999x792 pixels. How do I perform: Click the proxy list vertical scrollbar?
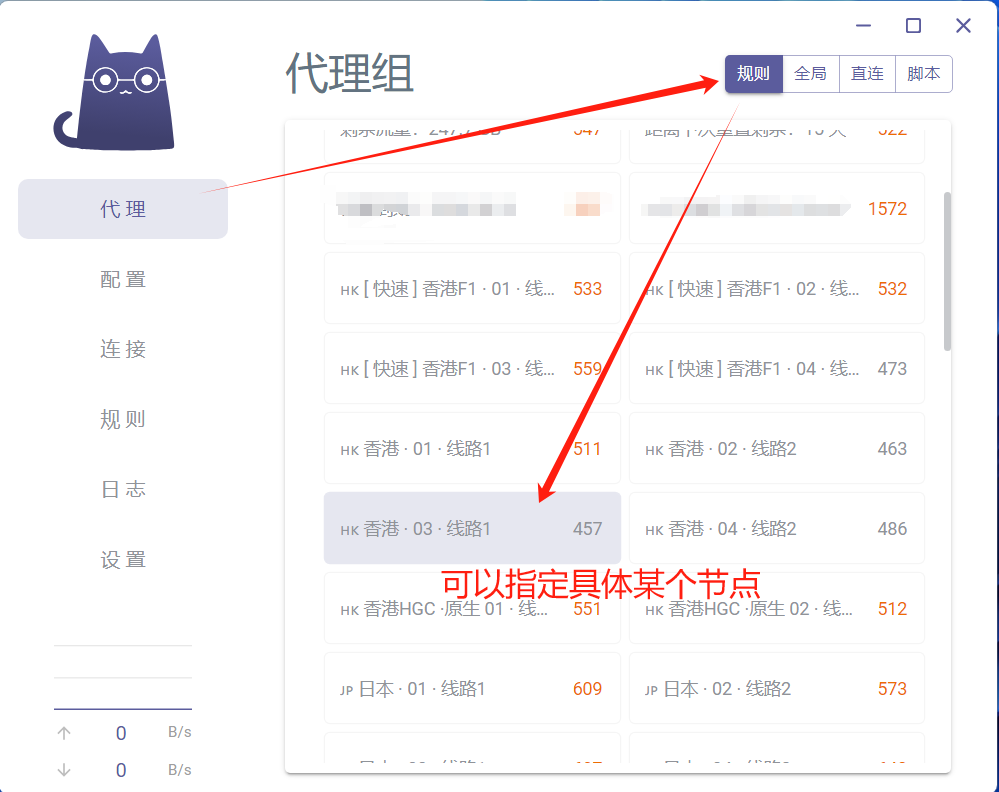point(947,271)
